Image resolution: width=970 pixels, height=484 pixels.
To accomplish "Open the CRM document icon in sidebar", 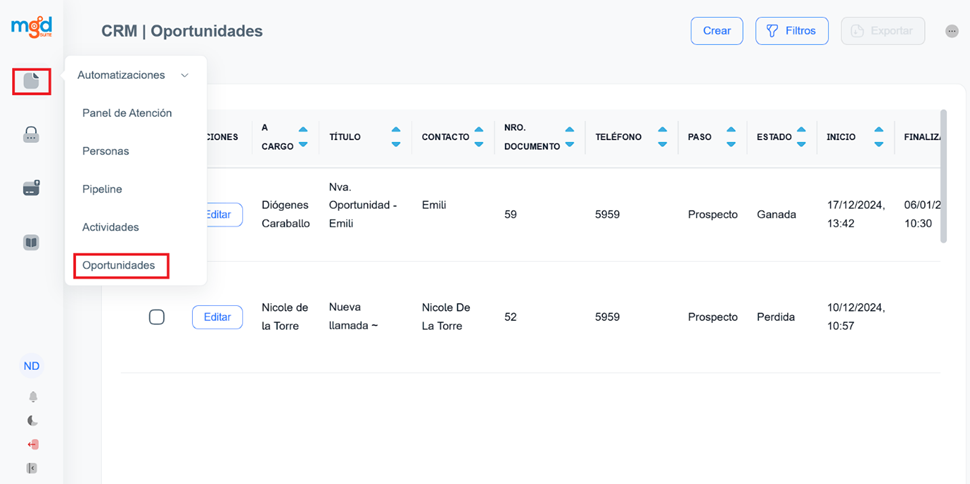I will tap(31, 82).
